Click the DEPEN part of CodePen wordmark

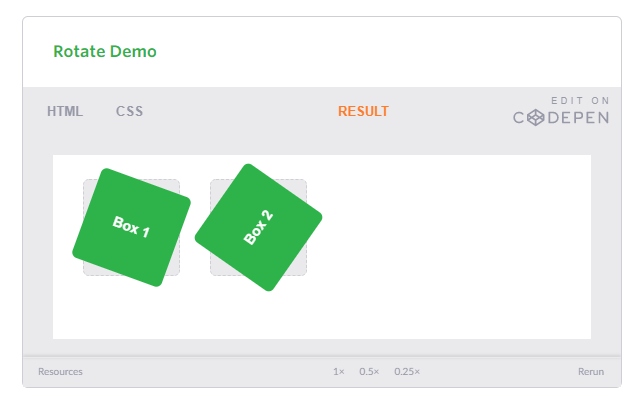click(579, 118)
